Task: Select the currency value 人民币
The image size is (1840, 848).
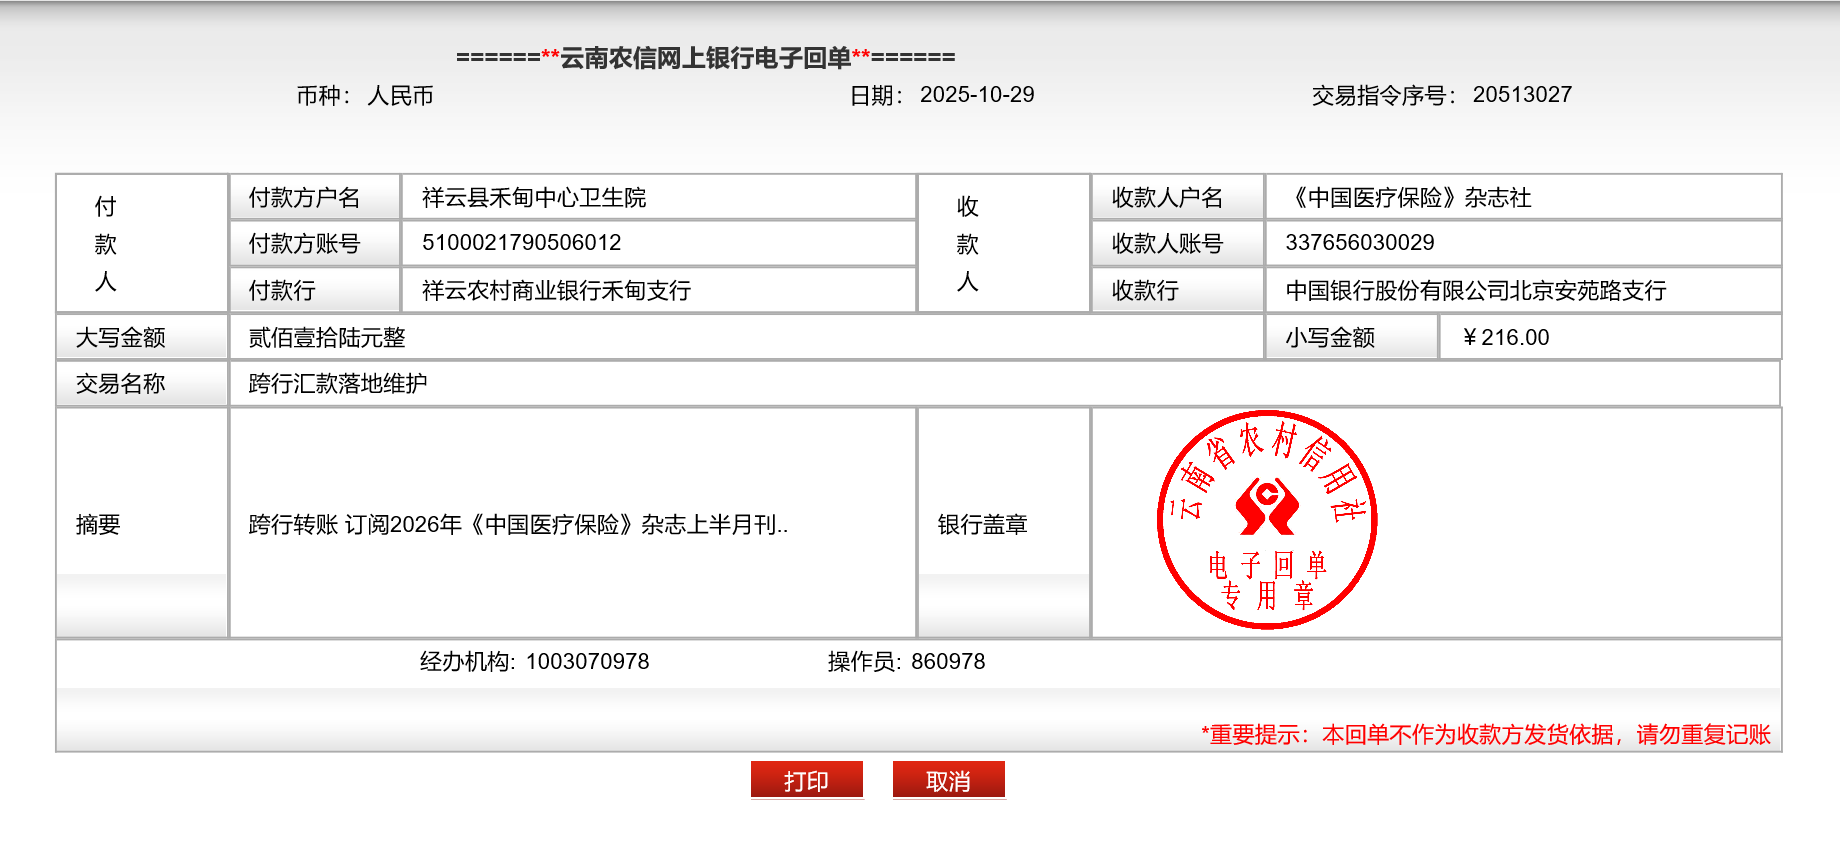Action: tap(400, 96)
